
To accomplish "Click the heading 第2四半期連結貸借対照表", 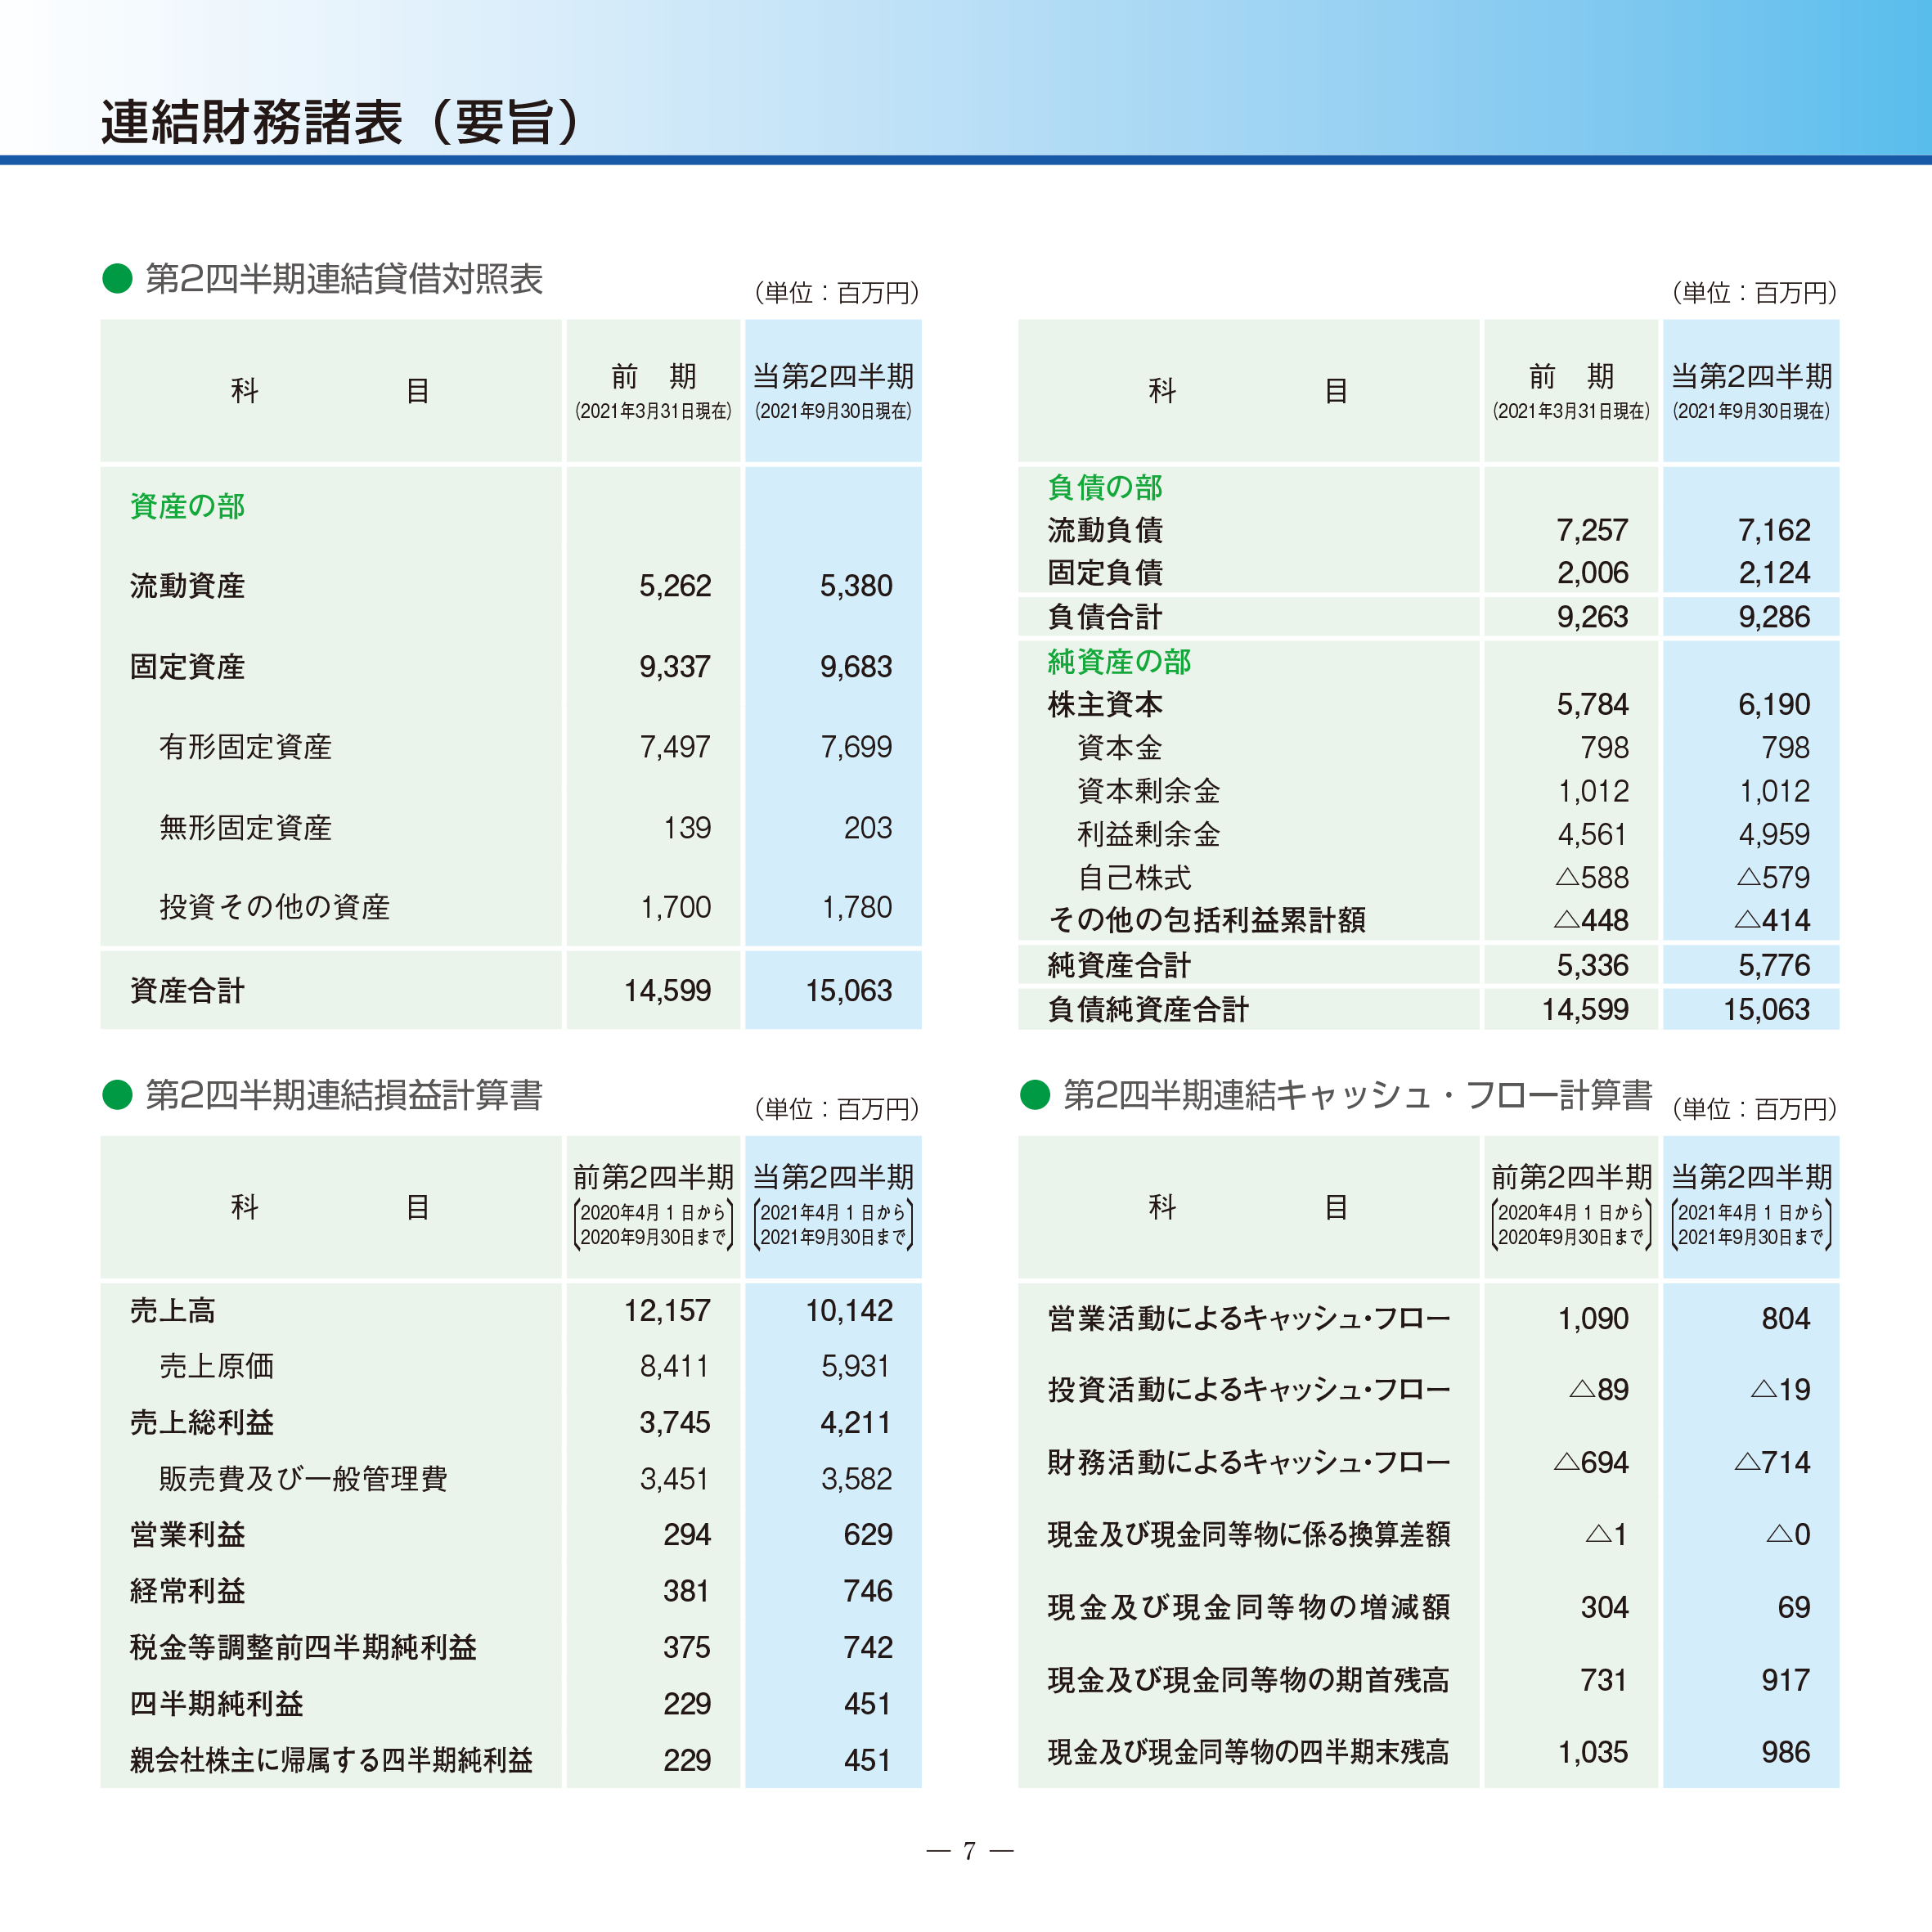I will [344, 279].
